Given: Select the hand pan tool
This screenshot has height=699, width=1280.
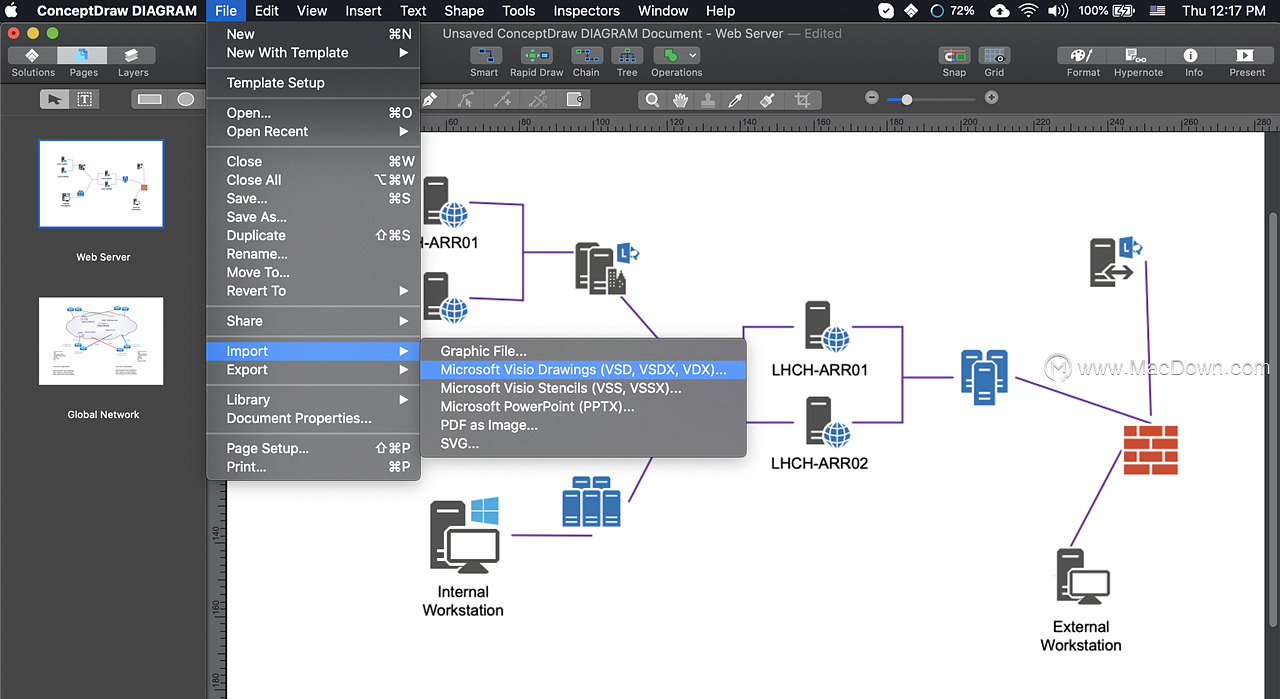Looking at the screenshot, I should [x=681, y=100].
